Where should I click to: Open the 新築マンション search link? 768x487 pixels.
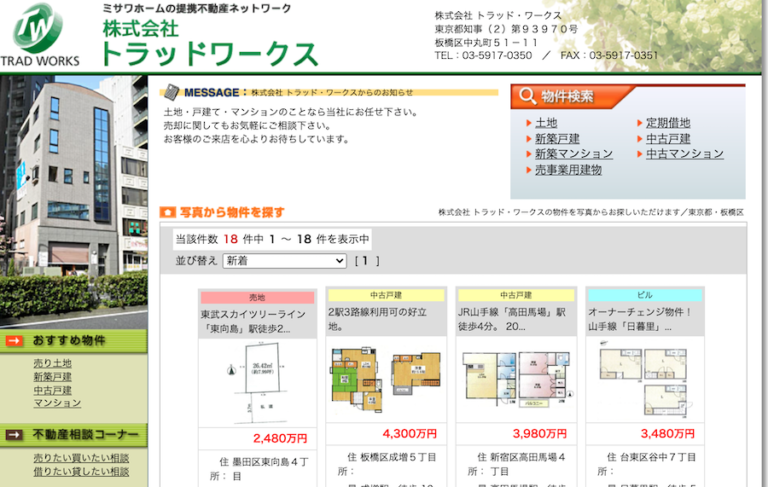coord(574,154)
